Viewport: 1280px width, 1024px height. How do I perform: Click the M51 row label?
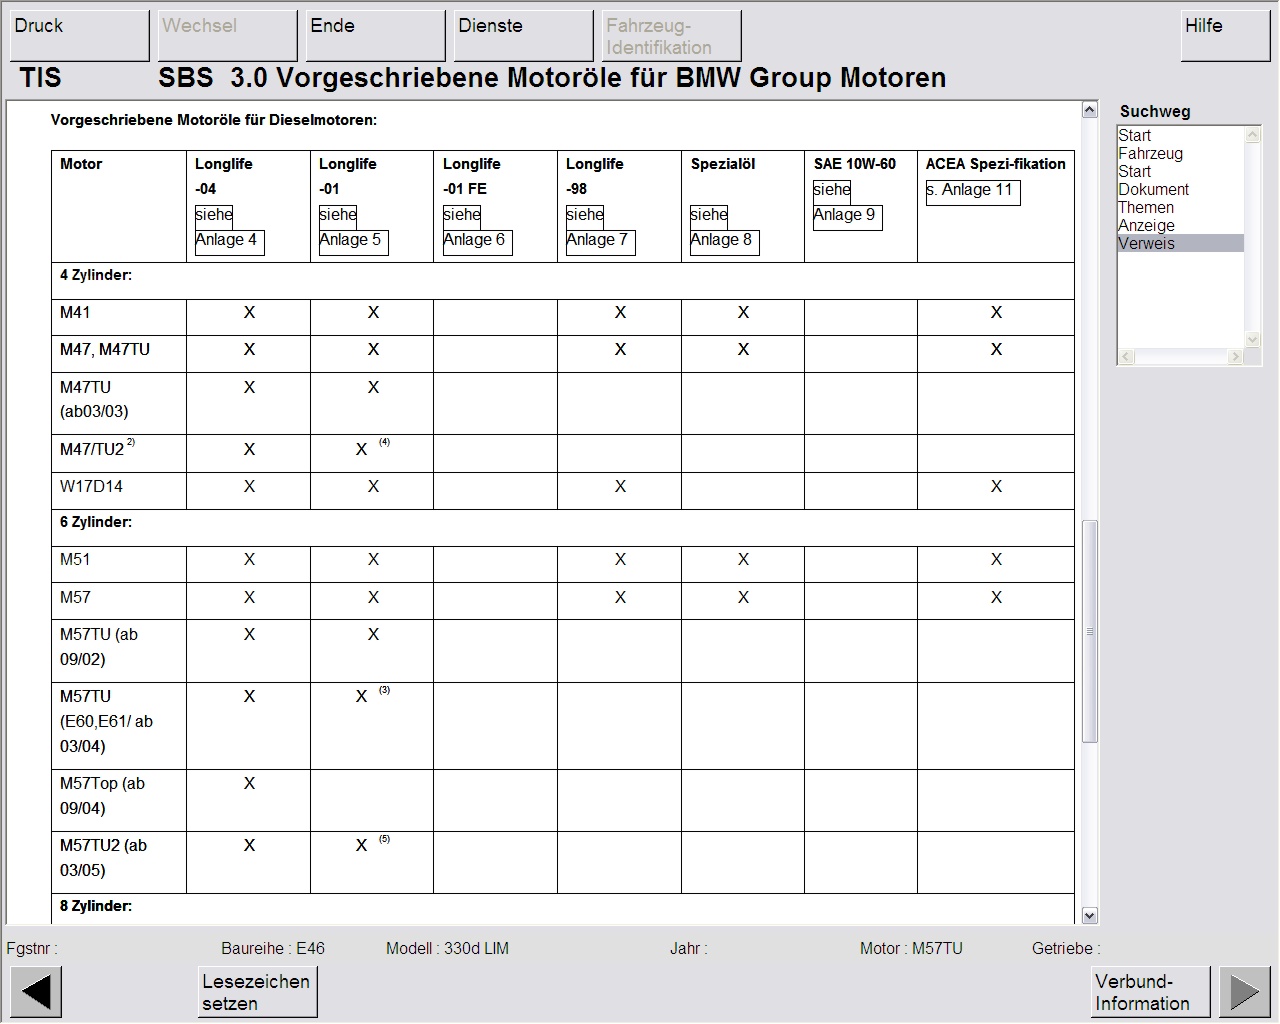tap(75, 560)
